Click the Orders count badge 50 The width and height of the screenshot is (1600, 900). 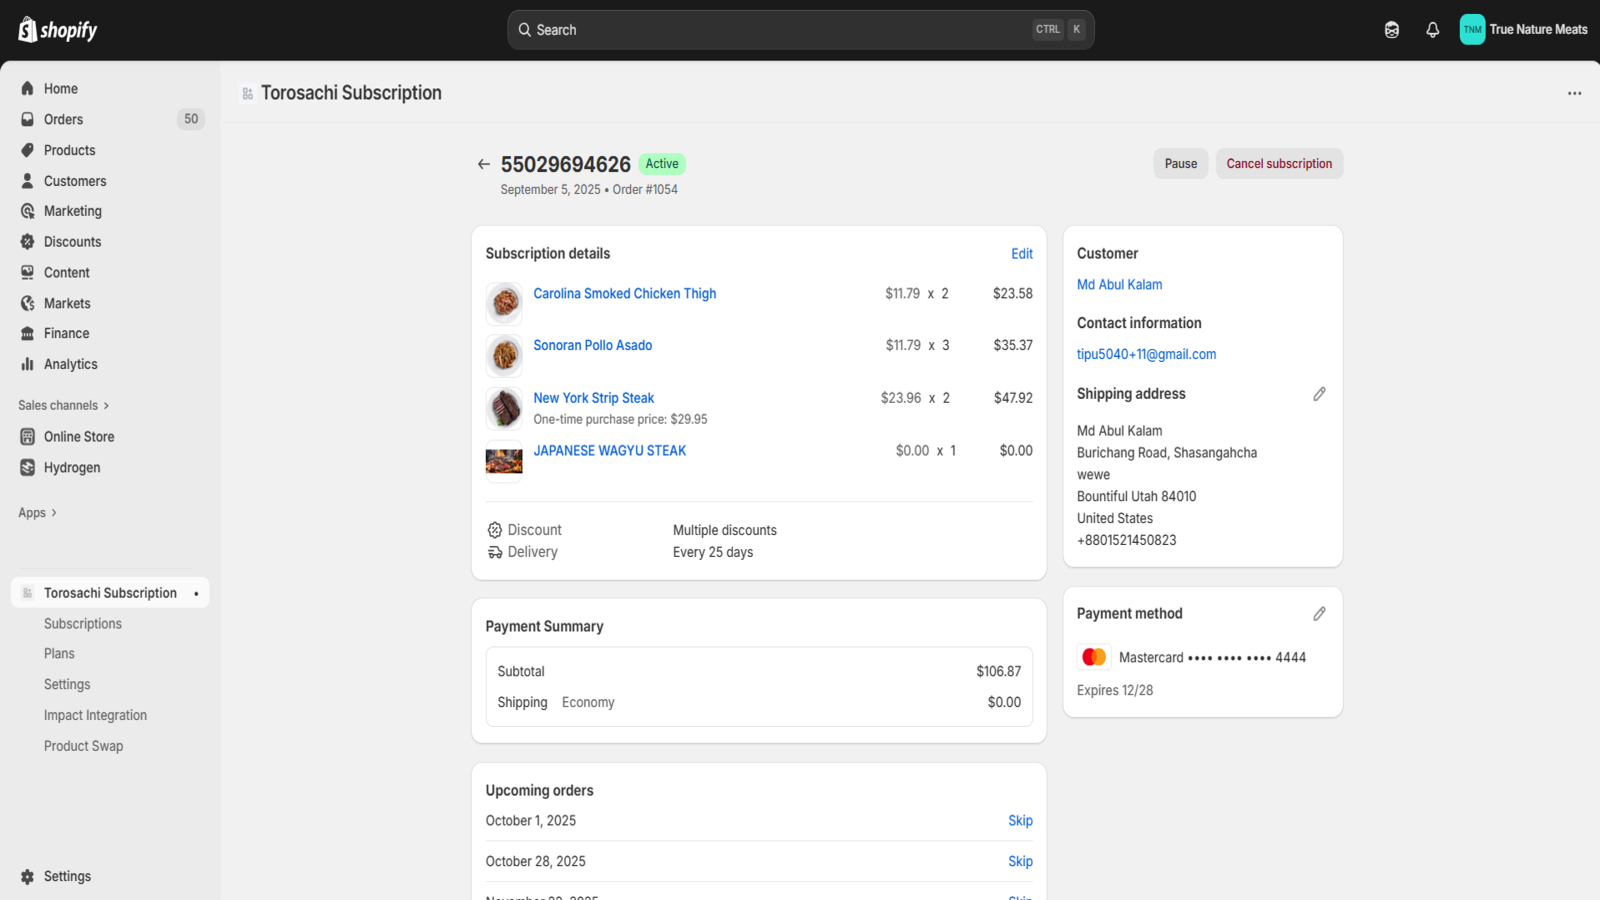point(191,119)
